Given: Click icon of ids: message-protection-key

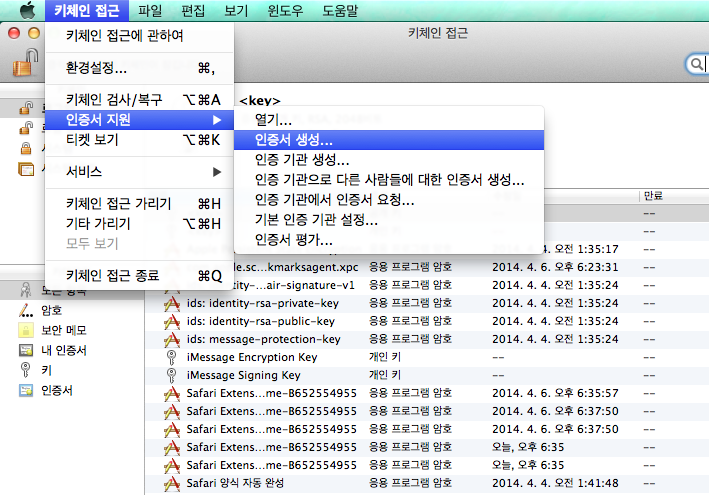Looking at the screenshot, I should point(172,339).
